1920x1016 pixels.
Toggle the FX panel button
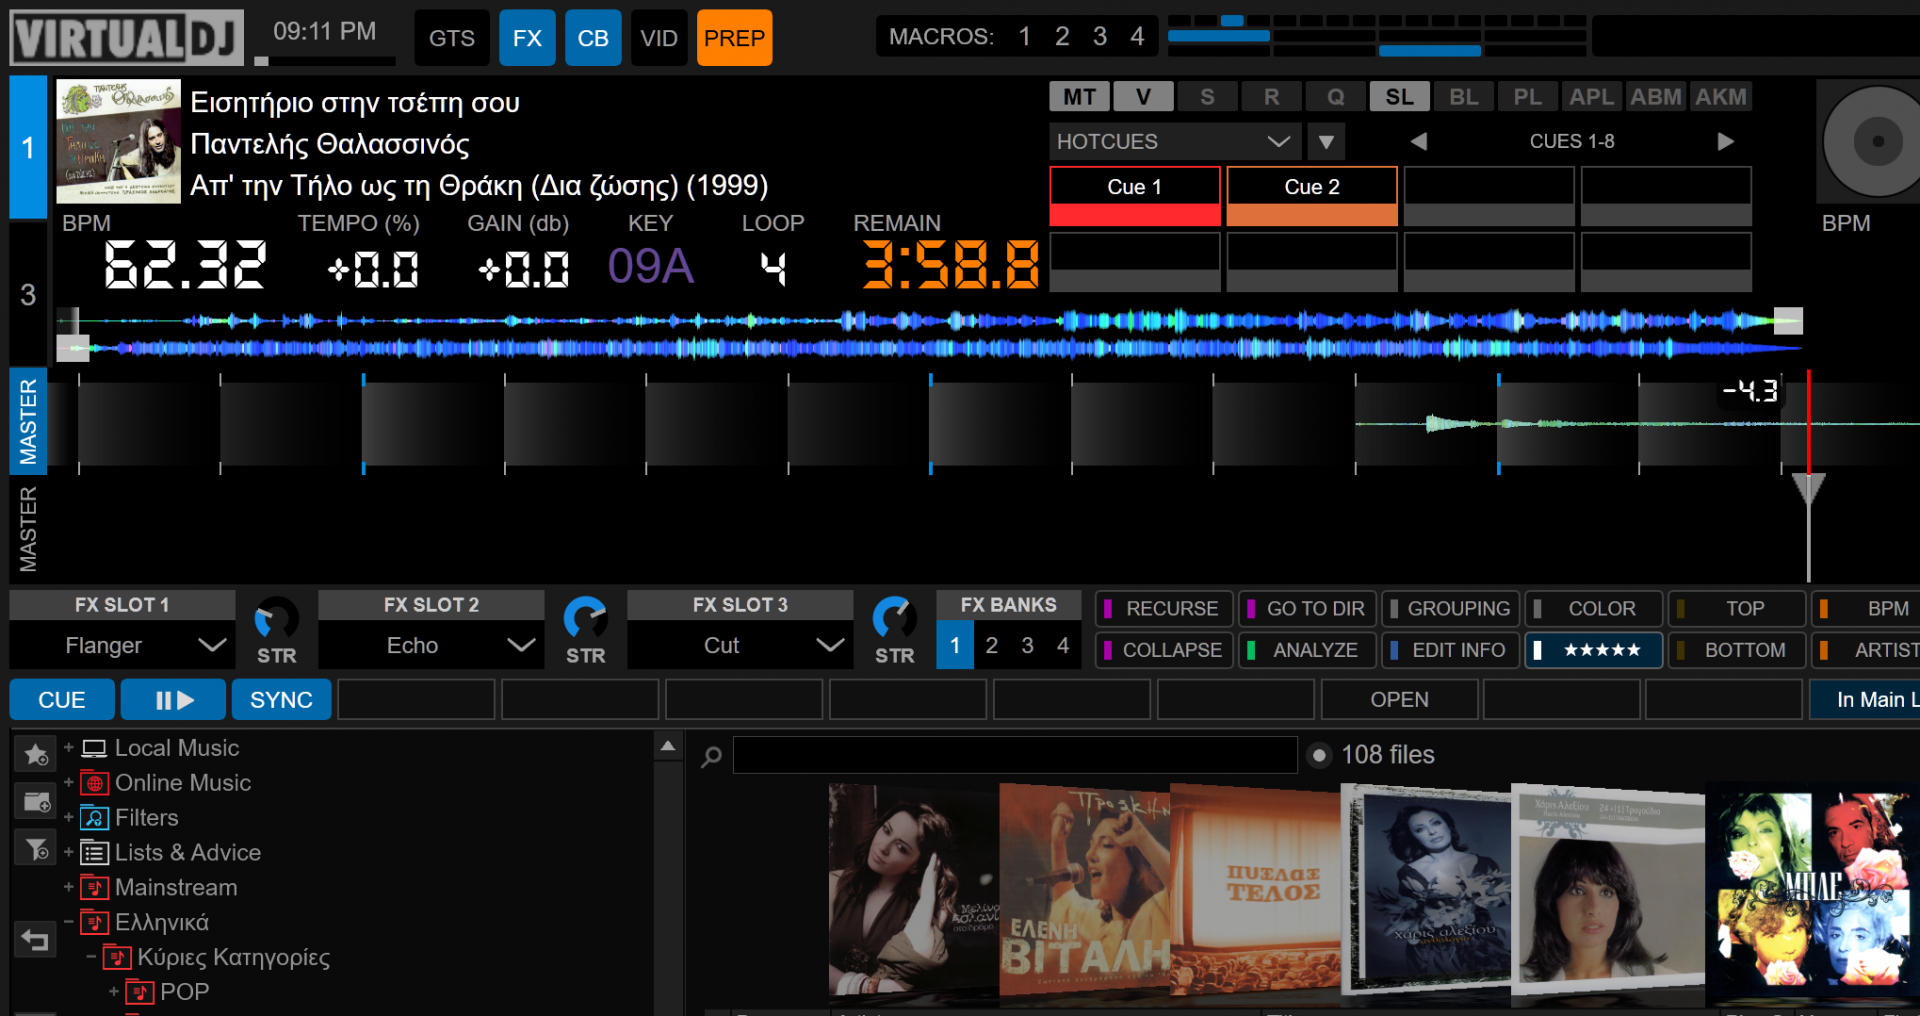(x=527, y=38)
